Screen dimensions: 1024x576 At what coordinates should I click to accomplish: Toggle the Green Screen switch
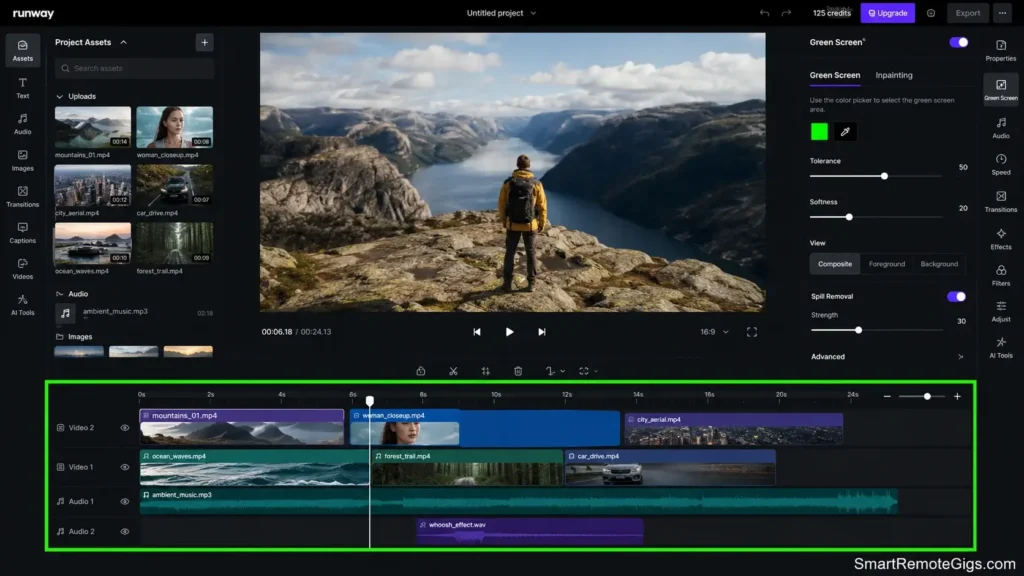point(959,42)
